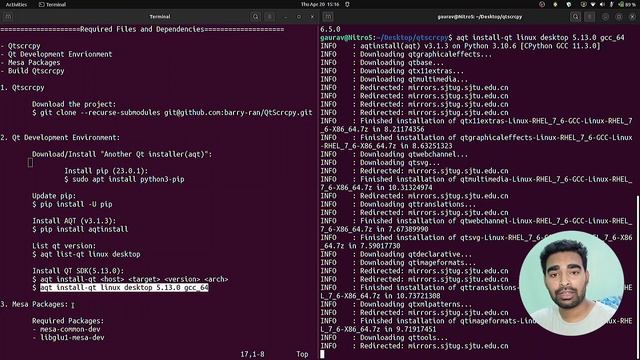This screenshot has height=360, width=640.
Task: Click the small yellow tray indicator icon
Action: click(556, 4)
